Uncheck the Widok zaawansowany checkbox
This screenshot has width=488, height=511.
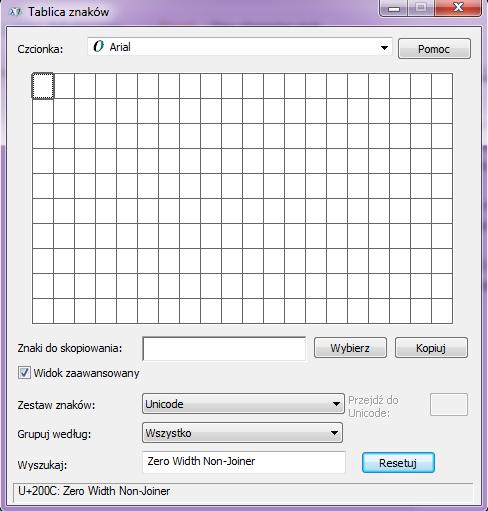[x=24, y=373]
